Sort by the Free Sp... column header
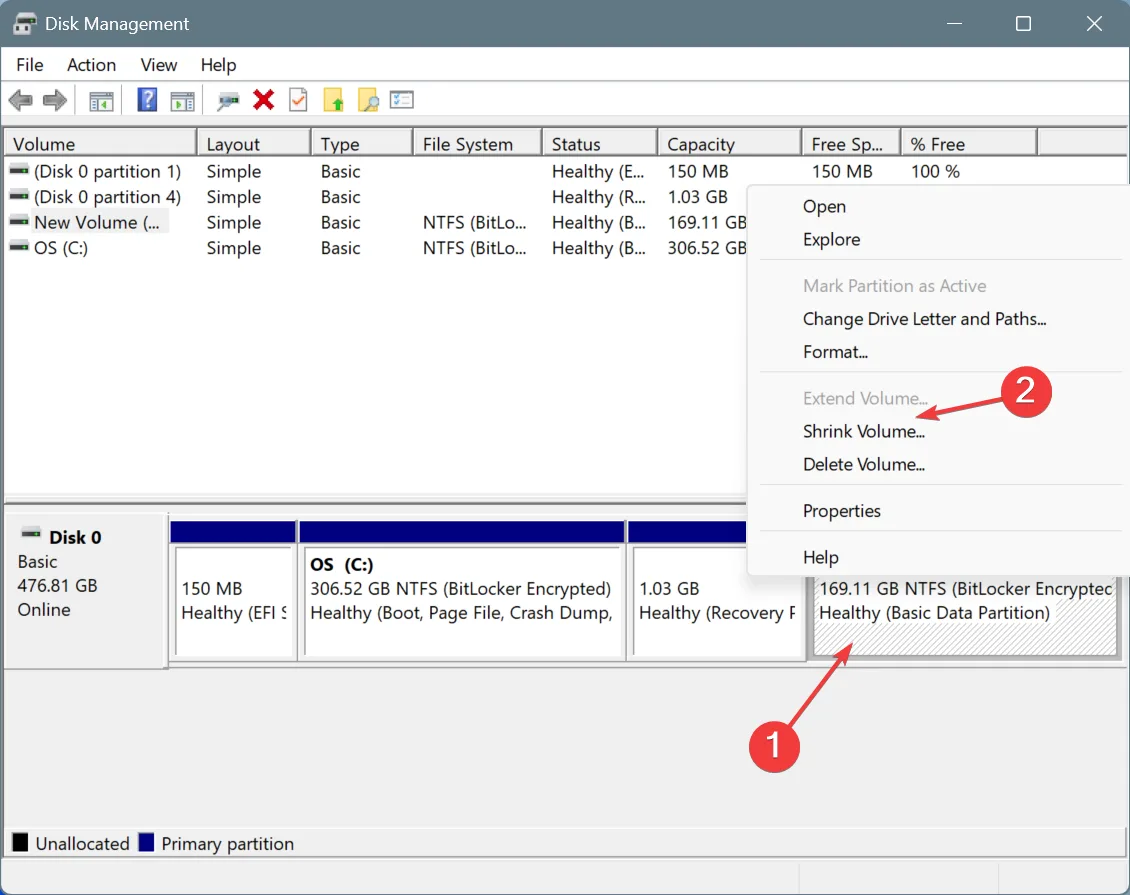The height and width of the screenshot is (895, 1130). pyautogui.click(x=851, y=143)
